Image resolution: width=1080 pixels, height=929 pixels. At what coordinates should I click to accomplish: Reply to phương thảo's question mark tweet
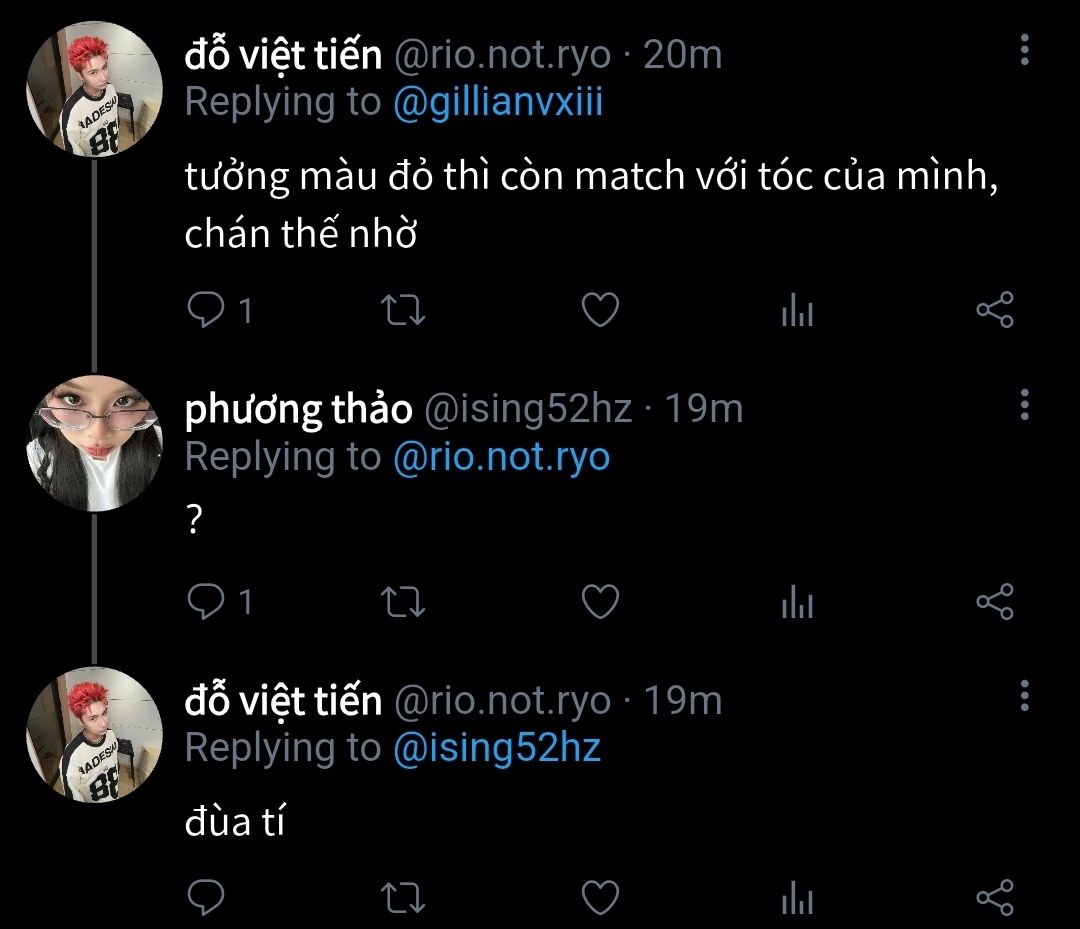[x=206, y=601]
